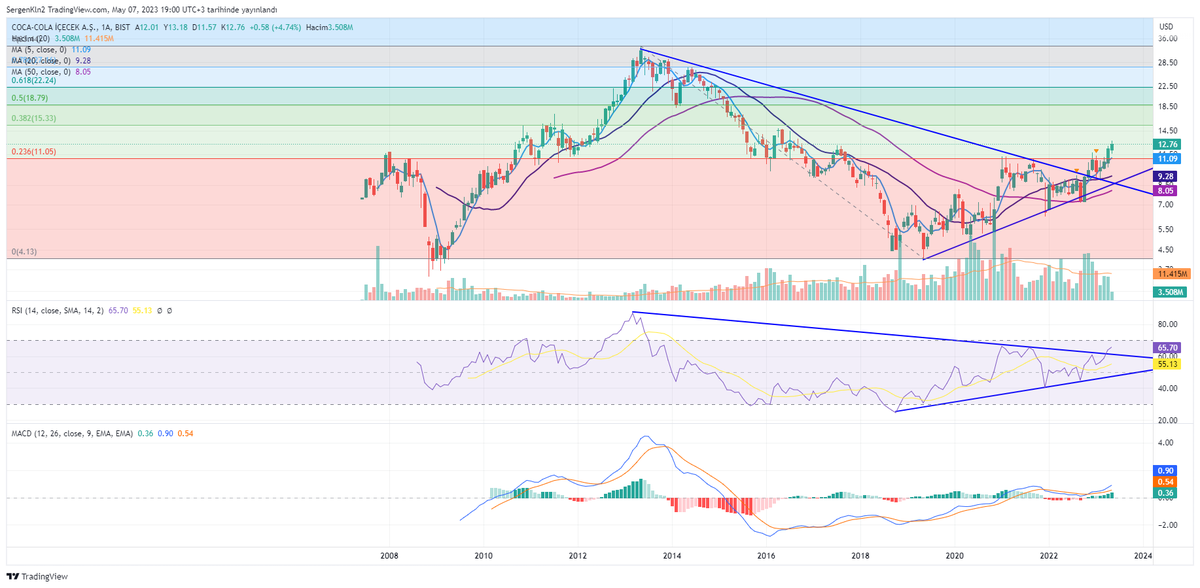Click the 40.00 RSI axis label
The image size is (1200, 588).
click(1167, 388)
